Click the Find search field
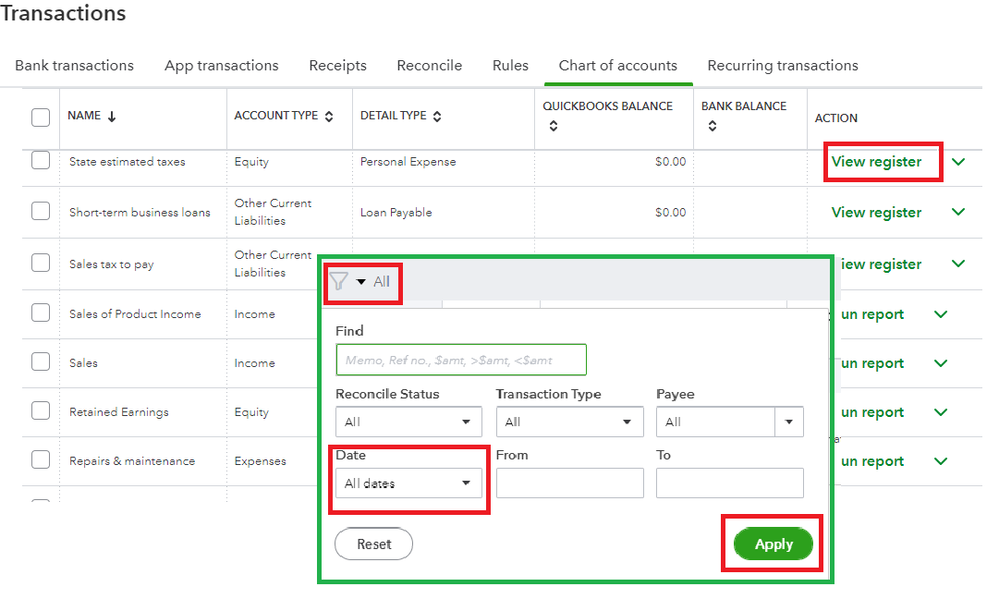999x613 pixels. tap(461, 360)
